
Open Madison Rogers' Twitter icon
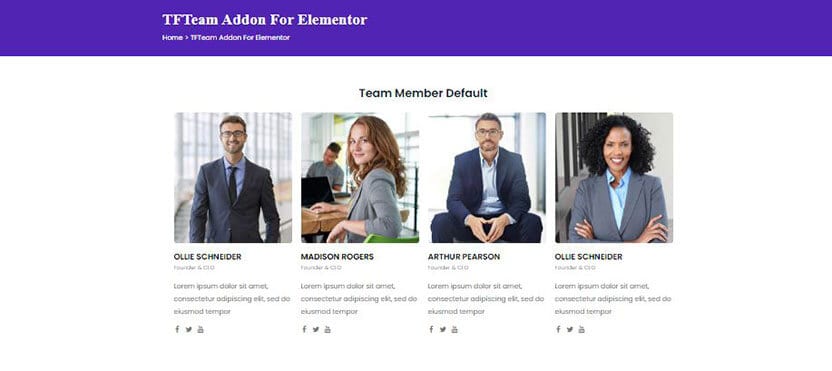(x=316, y=329)
